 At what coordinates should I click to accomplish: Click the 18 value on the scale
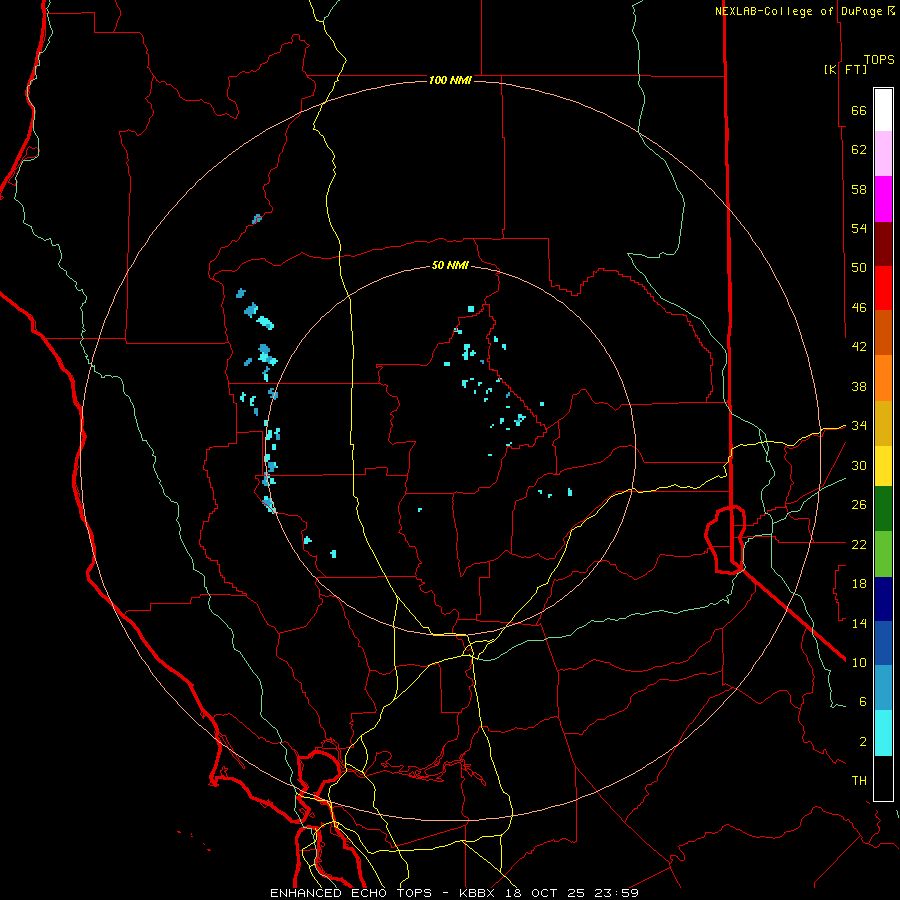859,583
